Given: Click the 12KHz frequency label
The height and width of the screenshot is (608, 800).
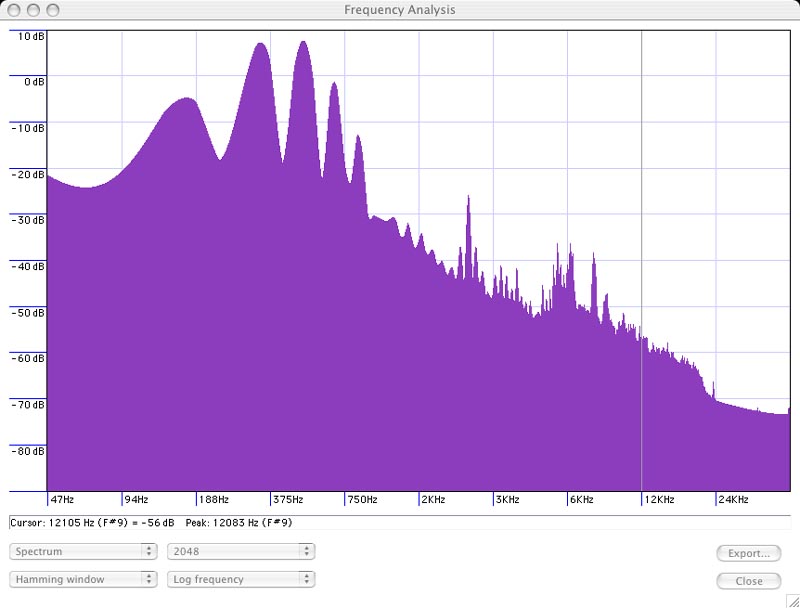Looking at the screenshot, I should point(659,500).
